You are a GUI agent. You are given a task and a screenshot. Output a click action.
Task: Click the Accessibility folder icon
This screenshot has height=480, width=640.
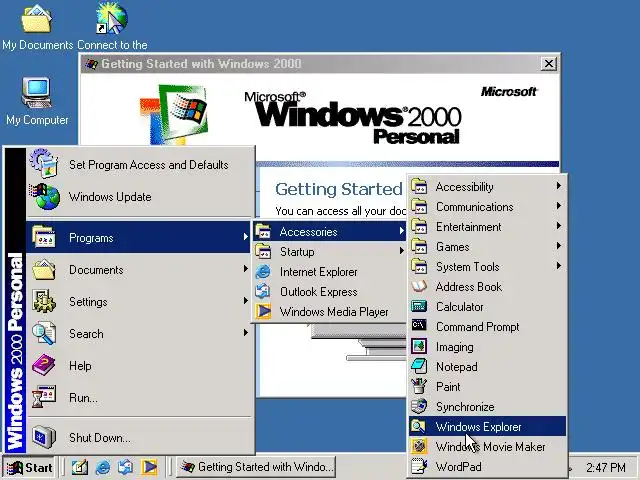[x=419, y=186]
